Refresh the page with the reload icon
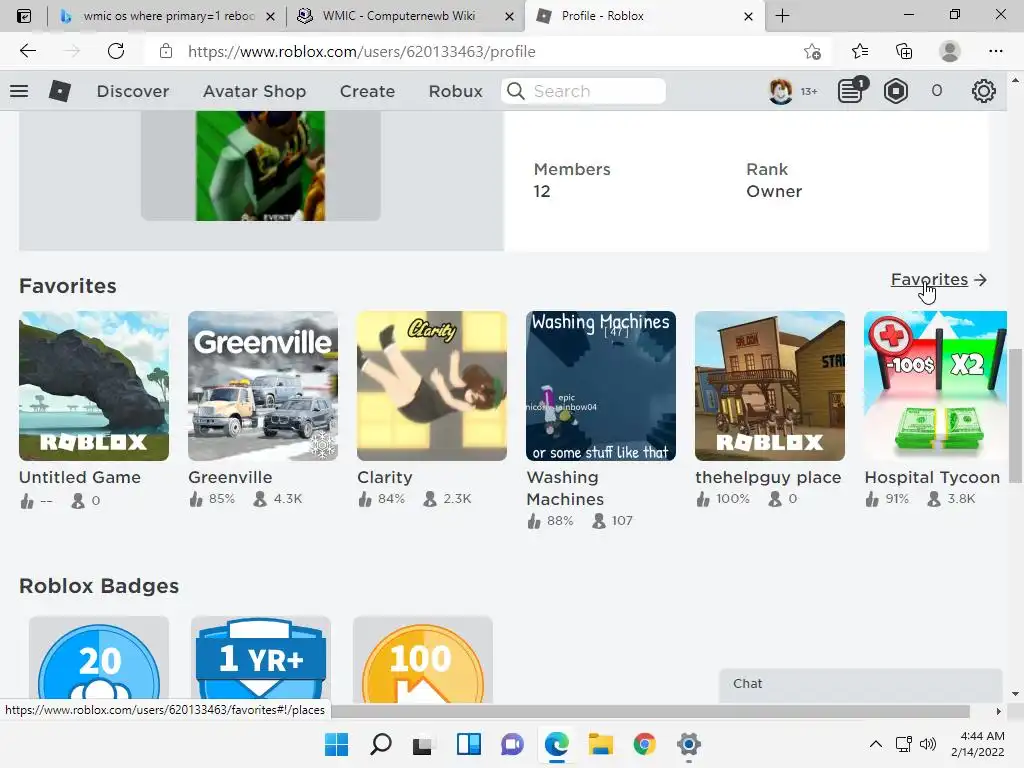Viewport: 1024px width, 768px height. click(116, 51)
